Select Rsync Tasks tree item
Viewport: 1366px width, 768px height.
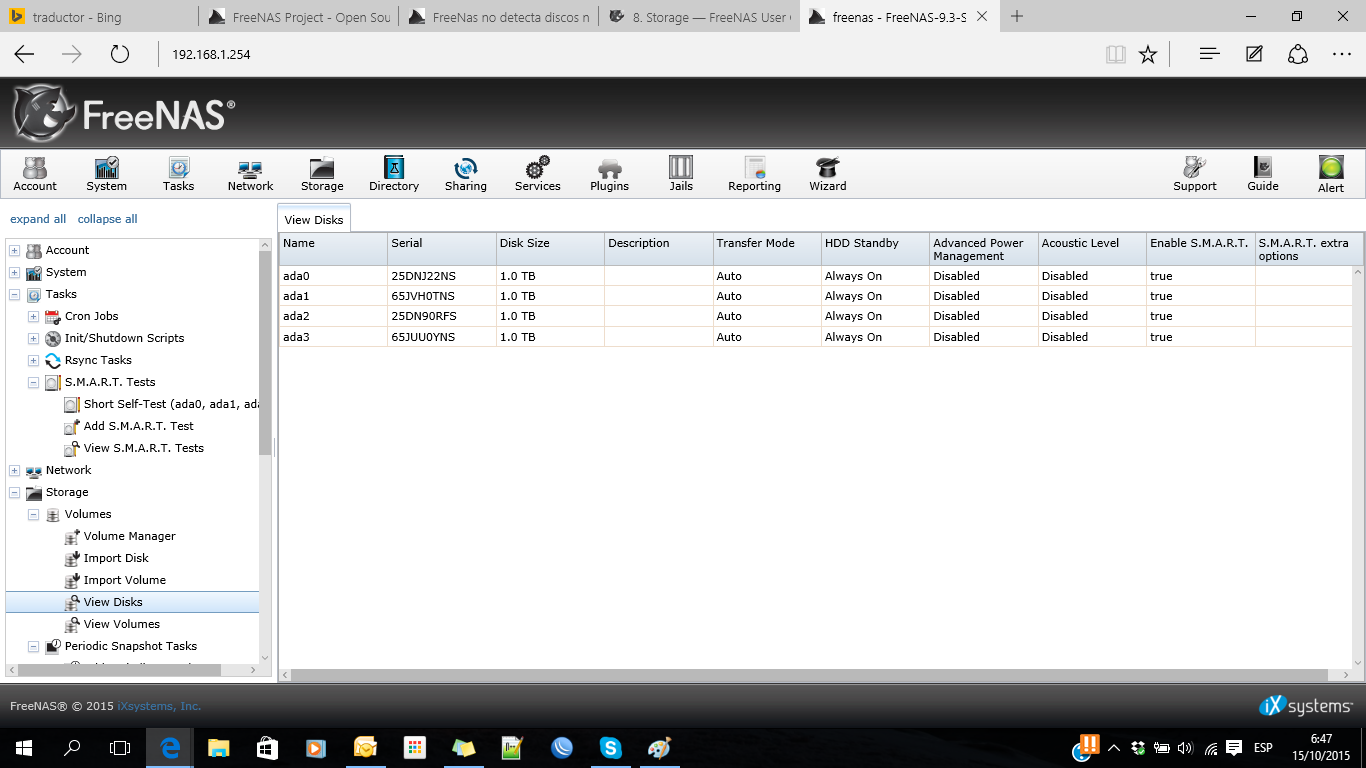pyautogui.click(x=98, y=360)
